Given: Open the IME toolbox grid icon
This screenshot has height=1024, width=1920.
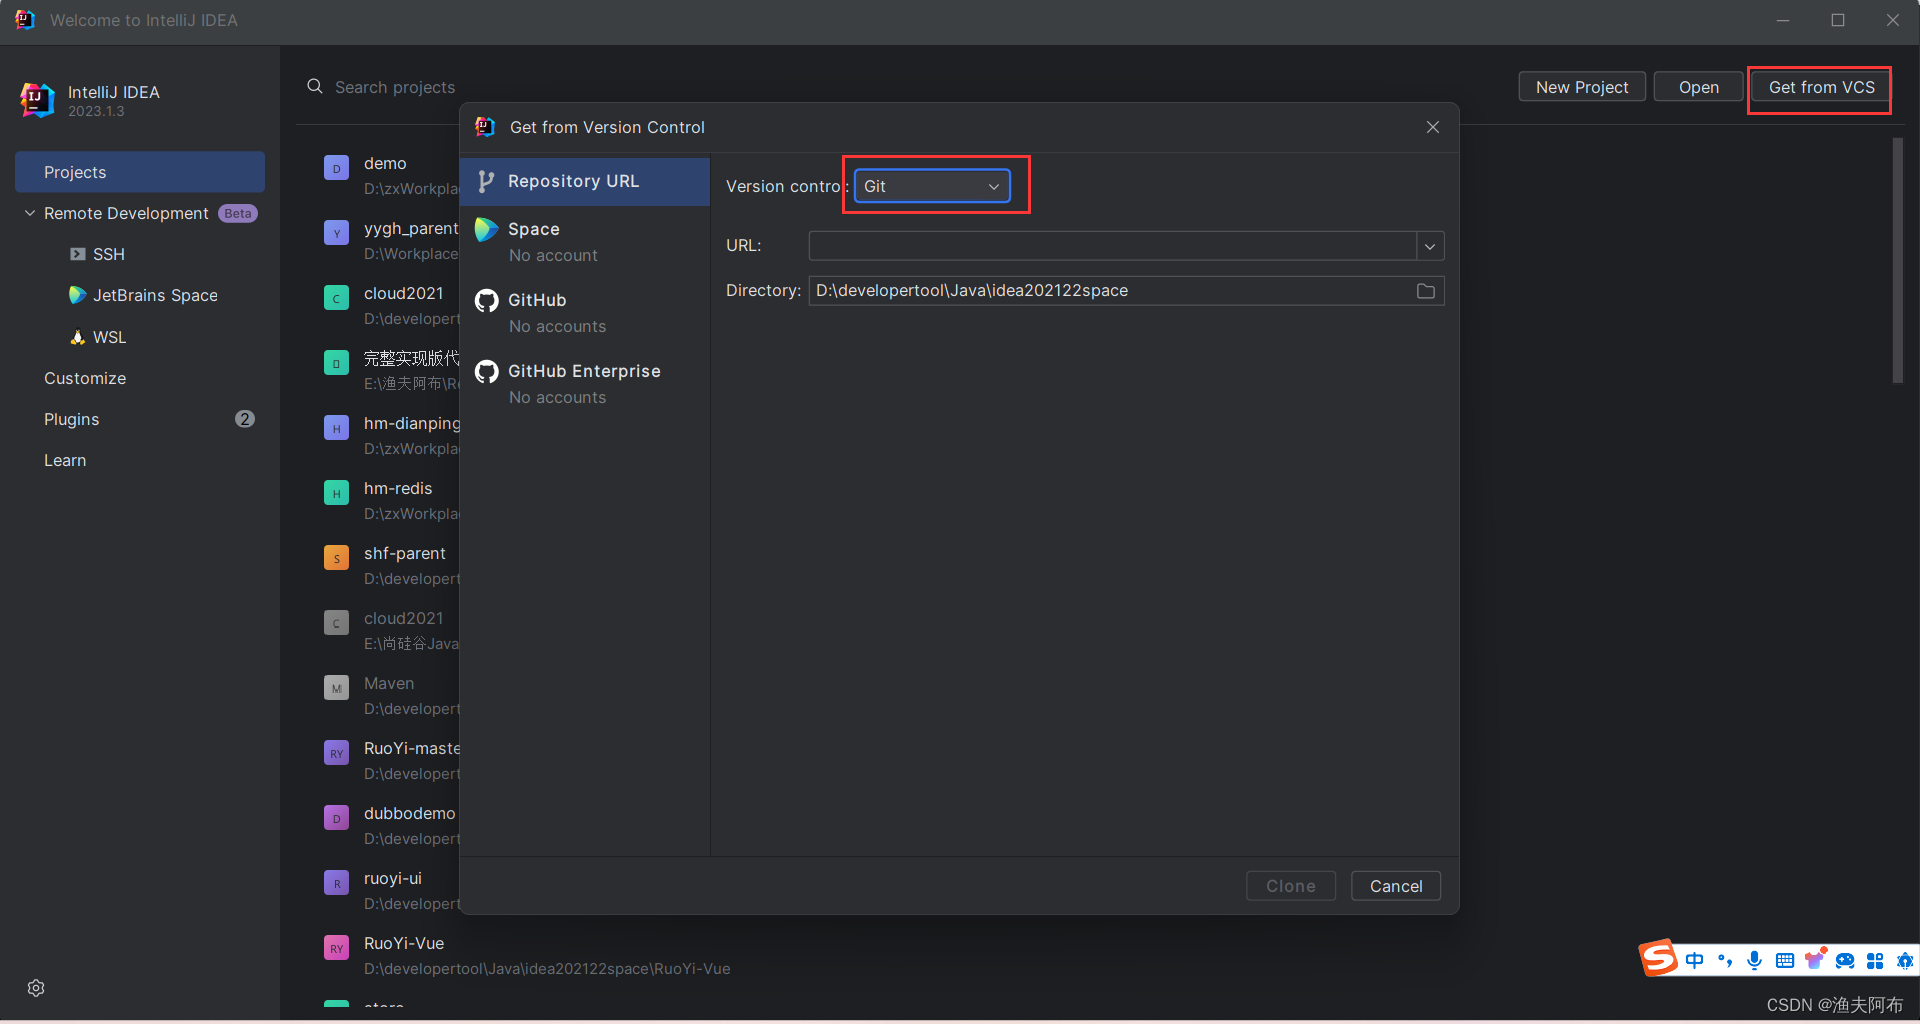Looking at the screenshot, I should [x=1875, y=961].
